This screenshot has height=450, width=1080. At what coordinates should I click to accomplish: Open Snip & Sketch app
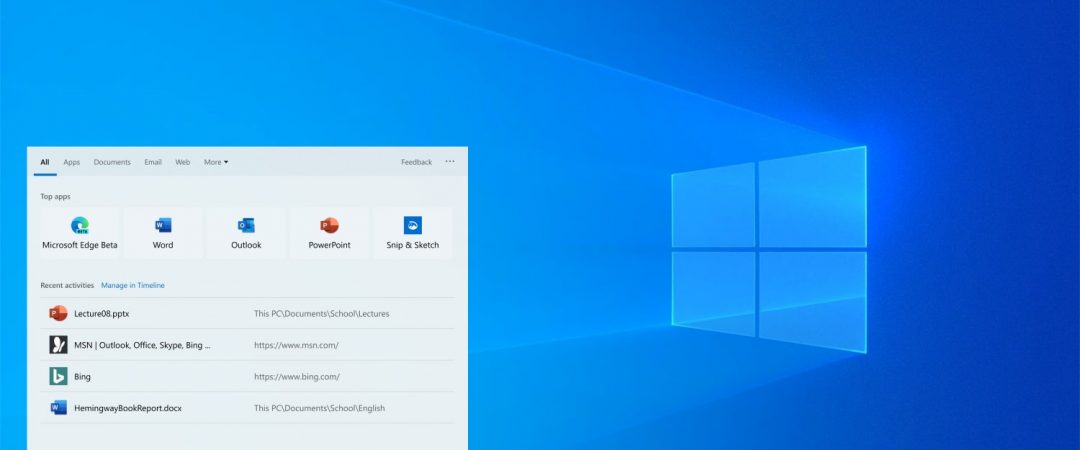pos(413,233)
